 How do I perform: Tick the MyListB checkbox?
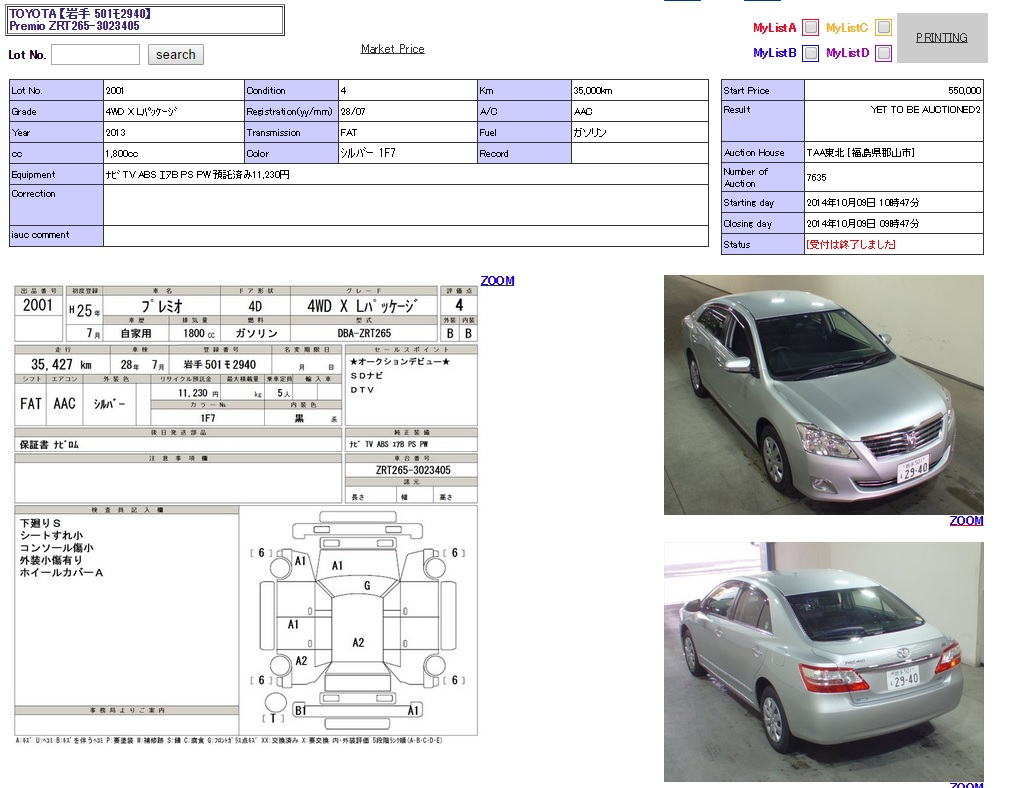(810, 53)
